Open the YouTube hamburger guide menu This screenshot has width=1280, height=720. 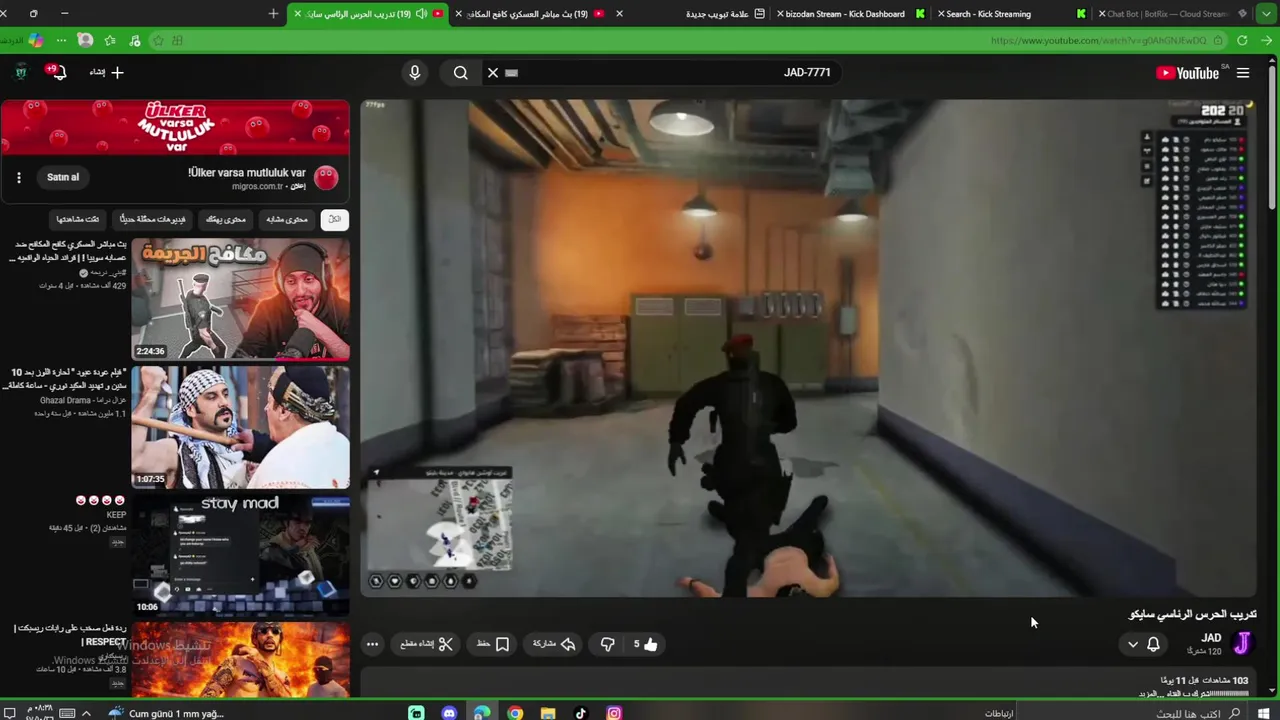(1243, 73)
